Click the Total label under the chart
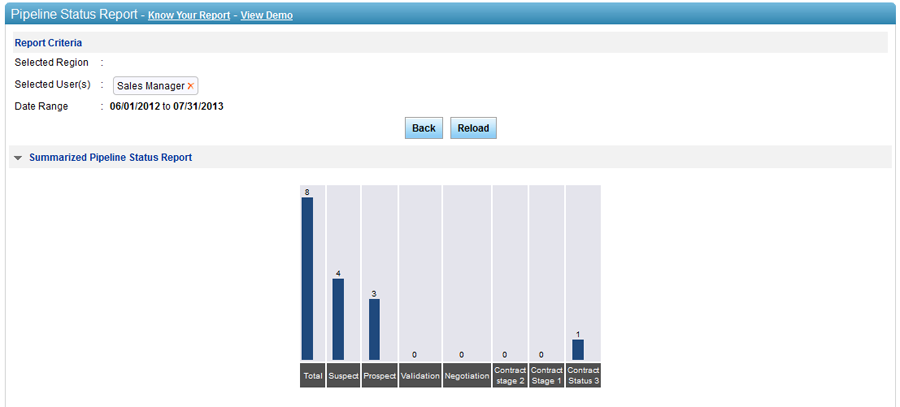This screenshot has height=407, width=900. (312, 376)
